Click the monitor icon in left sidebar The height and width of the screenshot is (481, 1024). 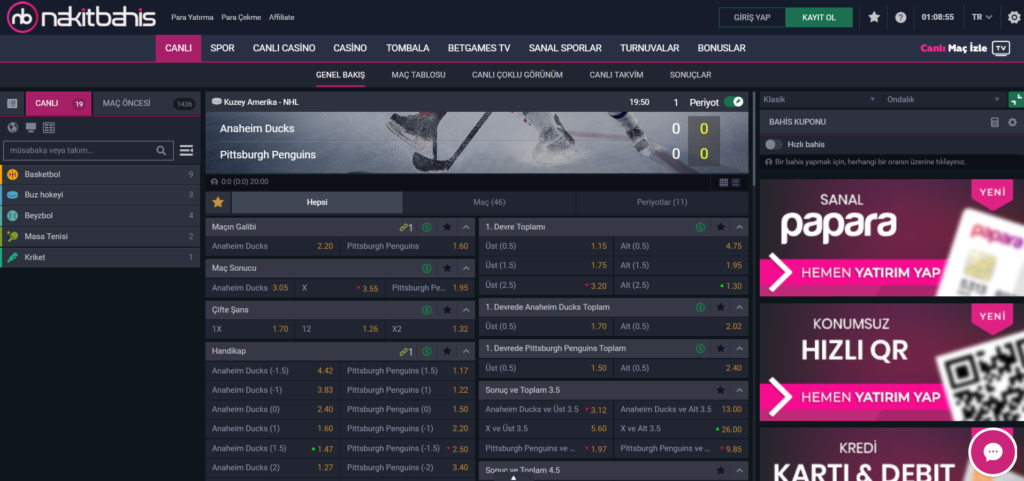tap(31, 127)
